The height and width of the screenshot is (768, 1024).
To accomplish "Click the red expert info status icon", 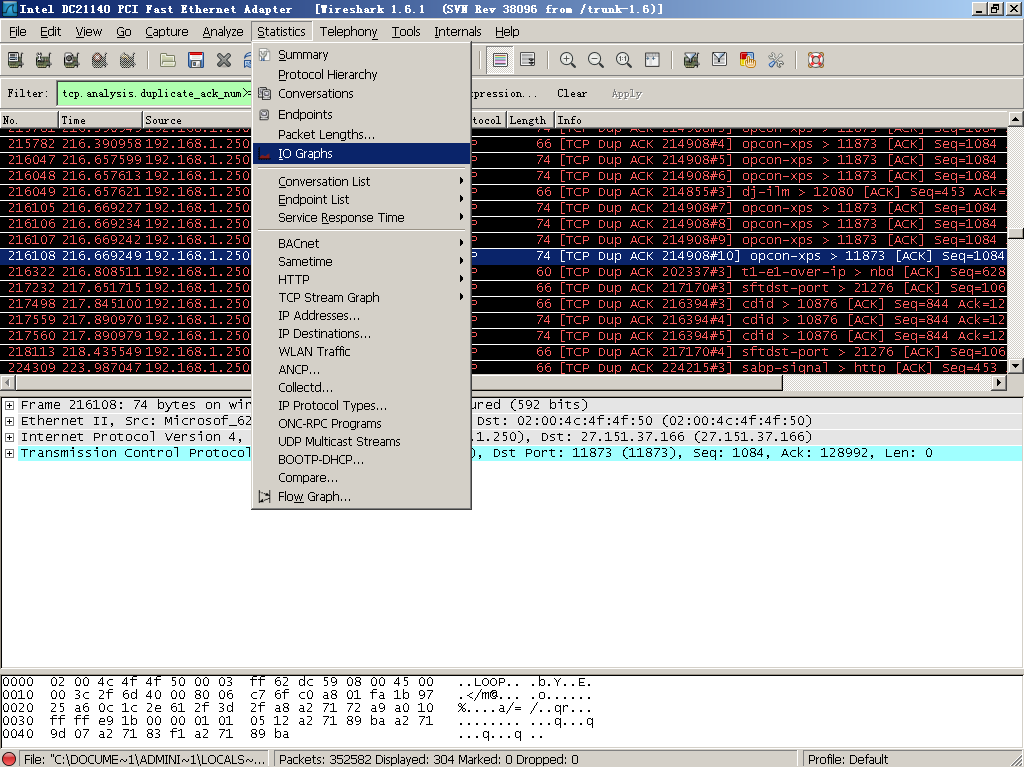I will [10, 760].
